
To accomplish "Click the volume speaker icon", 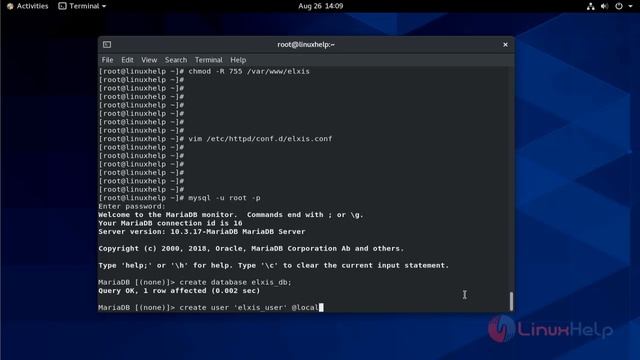I will [x=604, y=6].
